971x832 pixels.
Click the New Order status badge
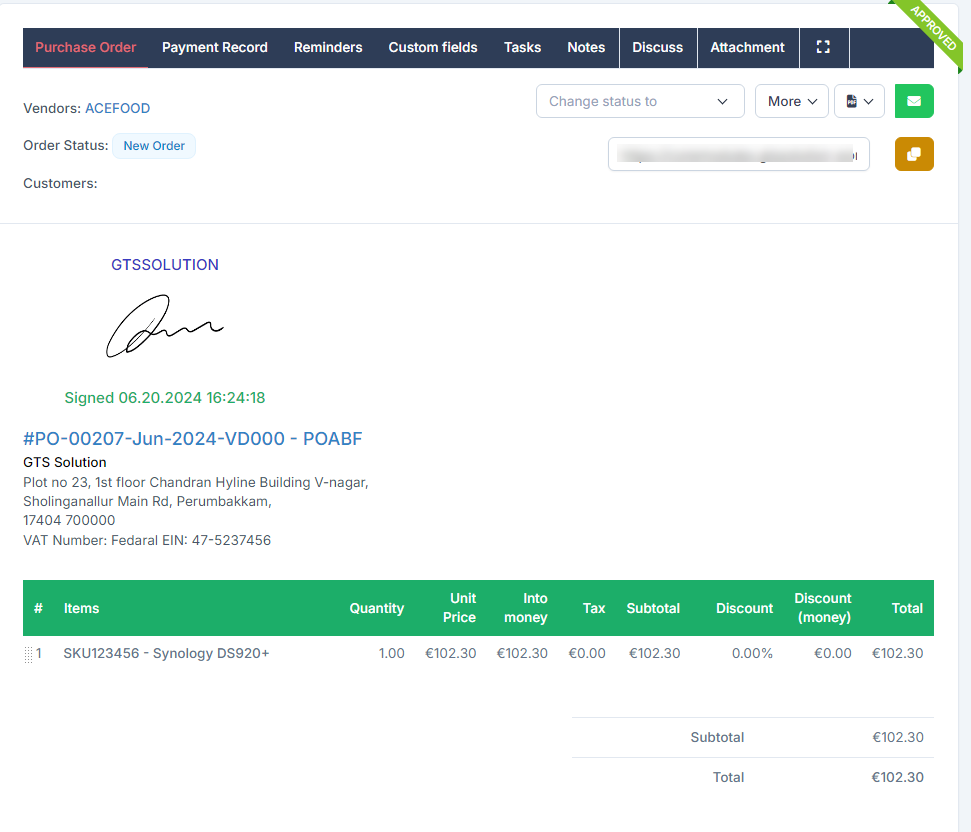click(154, 146)
